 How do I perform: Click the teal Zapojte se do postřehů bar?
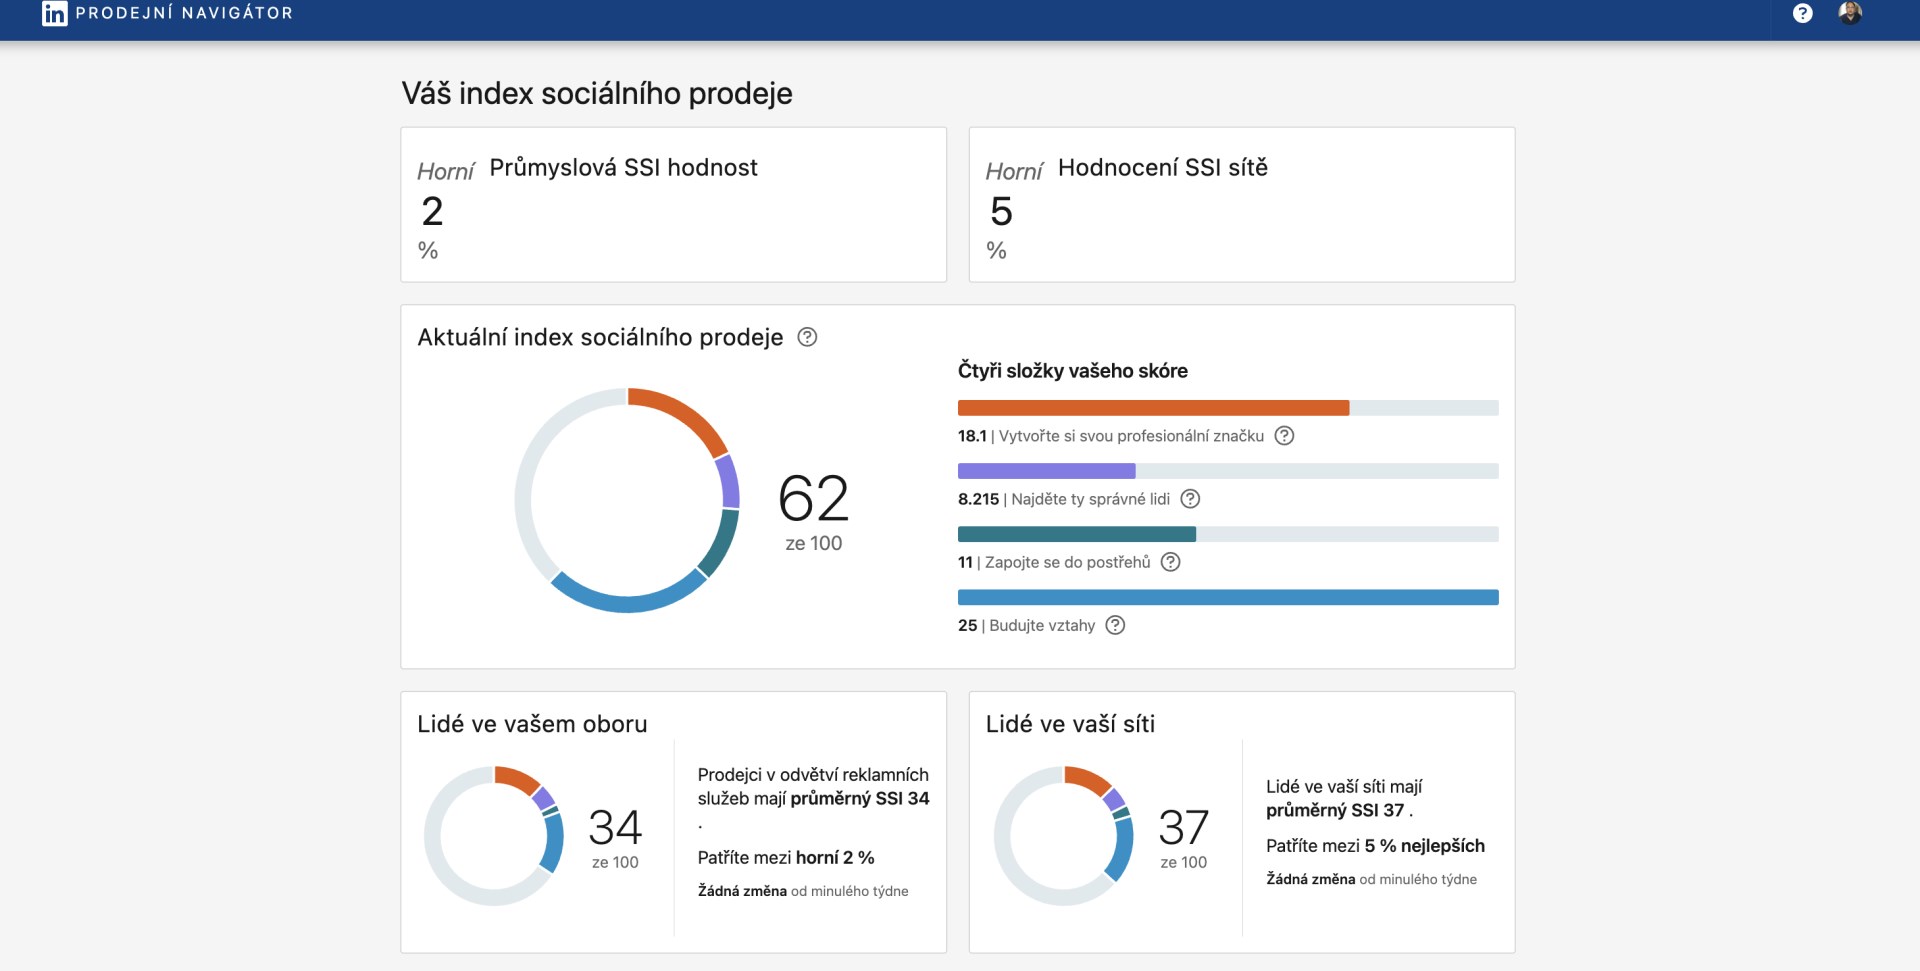pos(1076,534)
